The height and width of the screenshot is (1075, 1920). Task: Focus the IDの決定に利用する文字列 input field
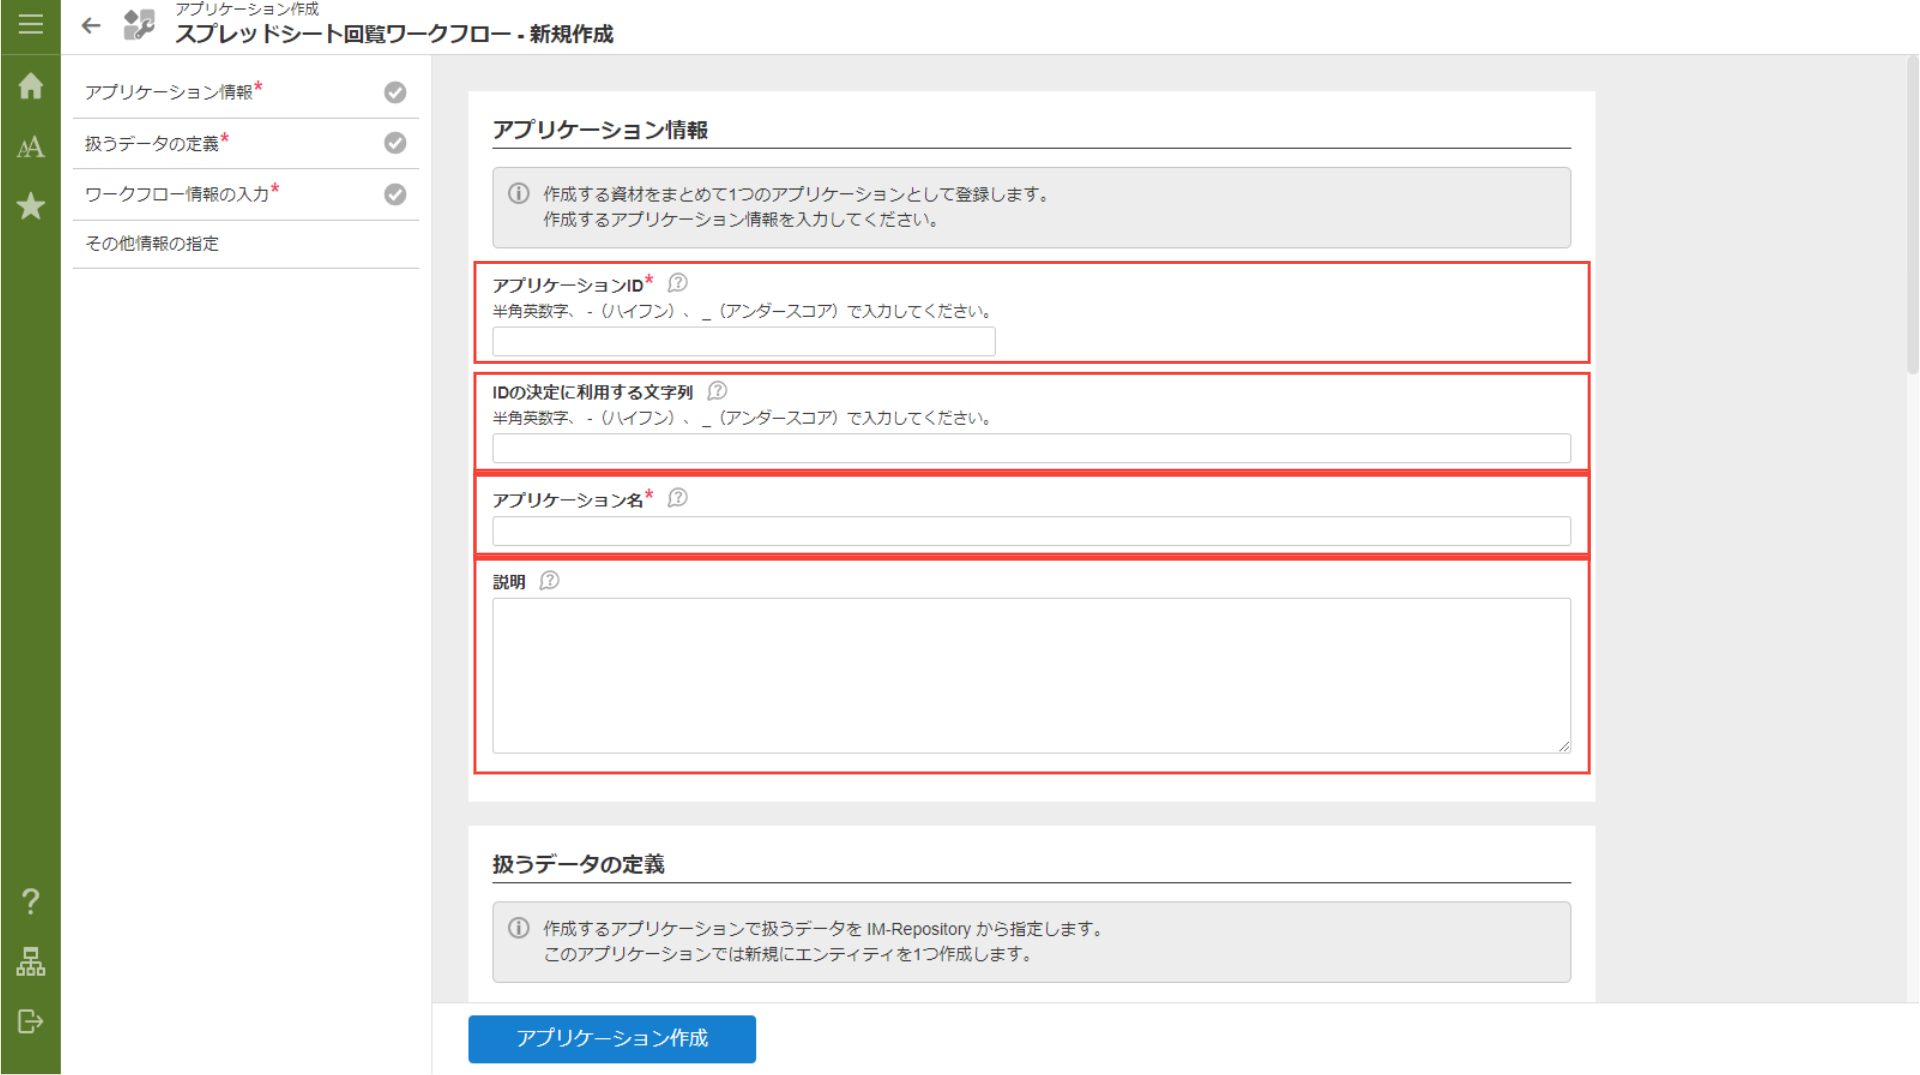pyautogui.click(x=1031, y=448)
